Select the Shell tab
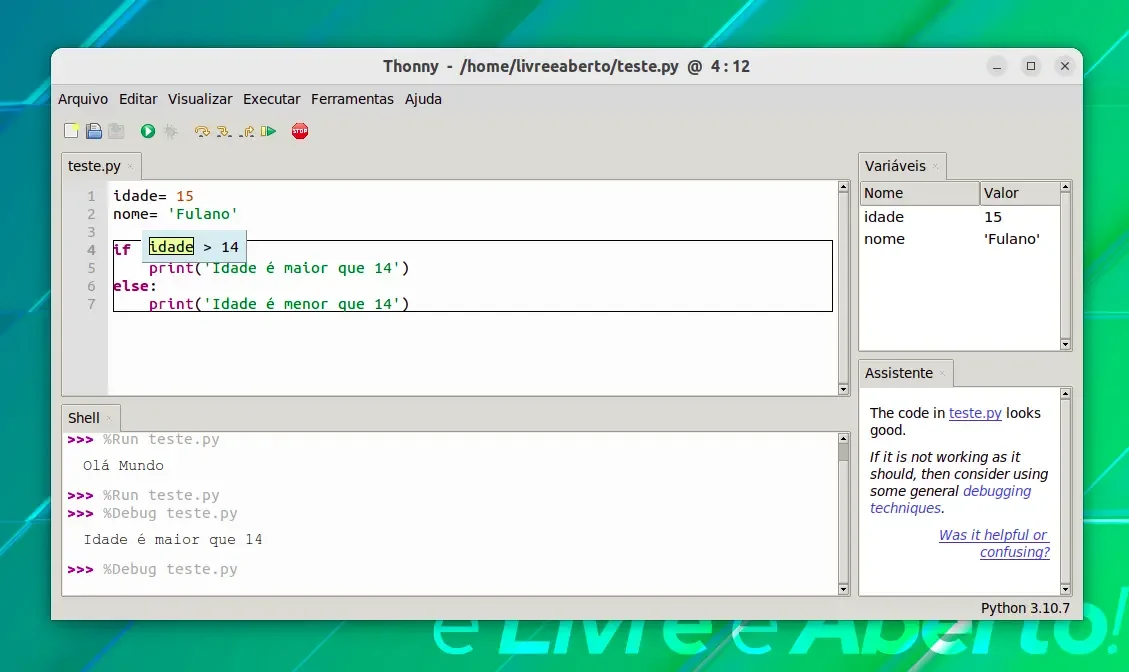The width and height of the screenshot is (1129, 672). pyautogui.click(x=84, y=418)
